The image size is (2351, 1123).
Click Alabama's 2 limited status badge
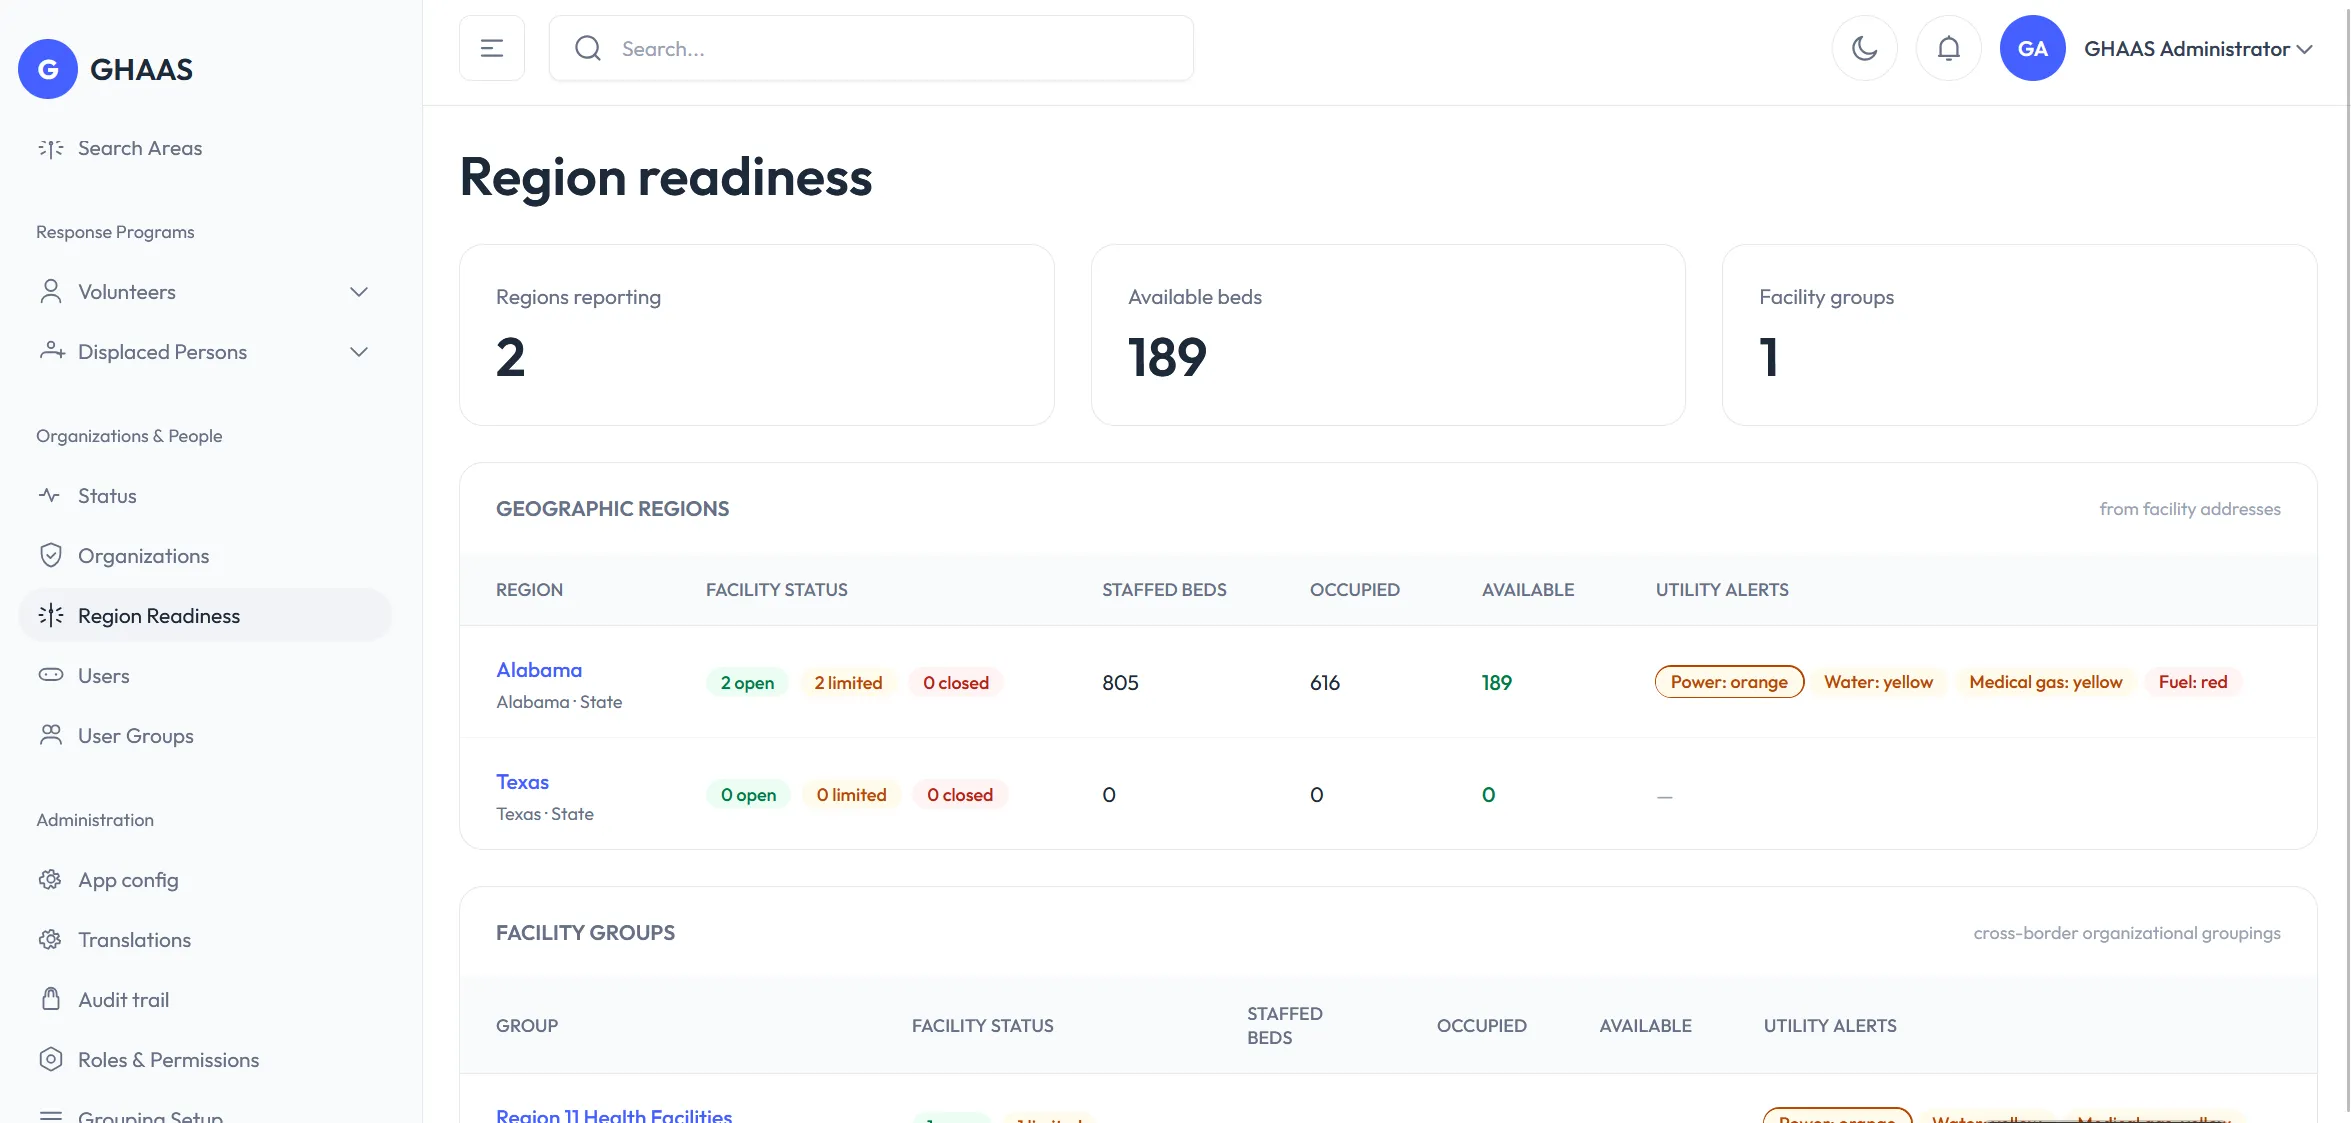click(x=848, y=683)
